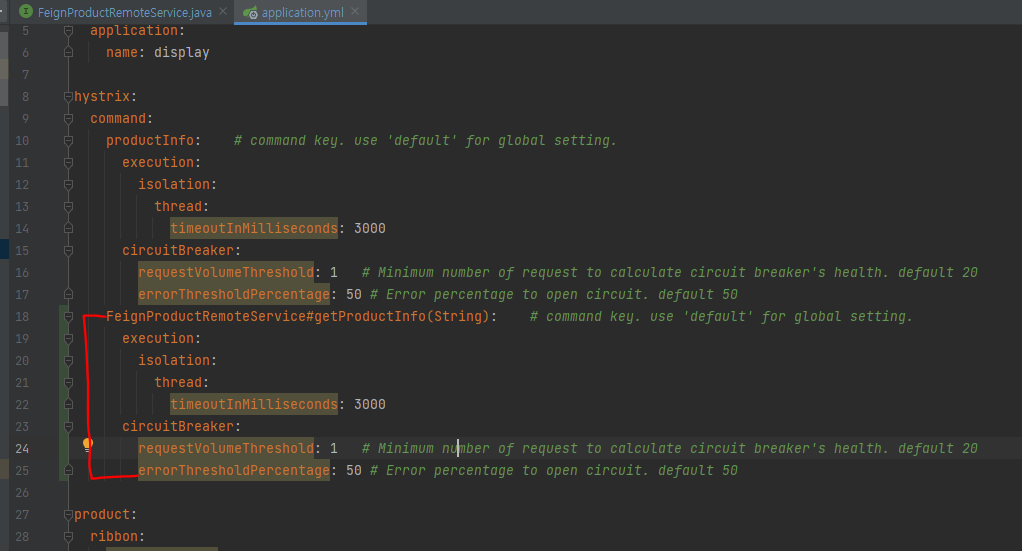This screenshot has height=551, width=1022.
Task: Click the 'productInfo' key on line 10
Action: click(x=150, y=141)
